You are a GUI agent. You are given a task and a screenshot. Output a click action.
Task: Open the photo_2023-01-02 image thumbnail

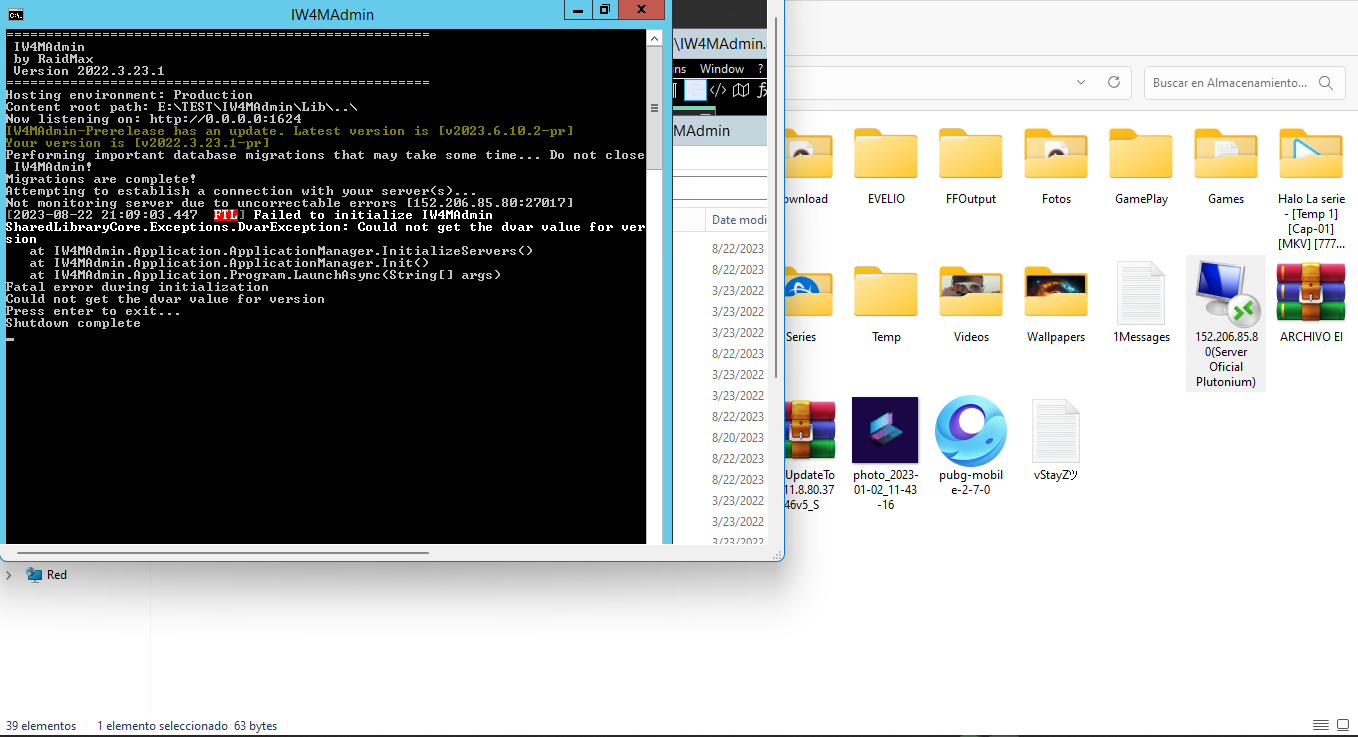pyautogui.click(x=885, y=431)
